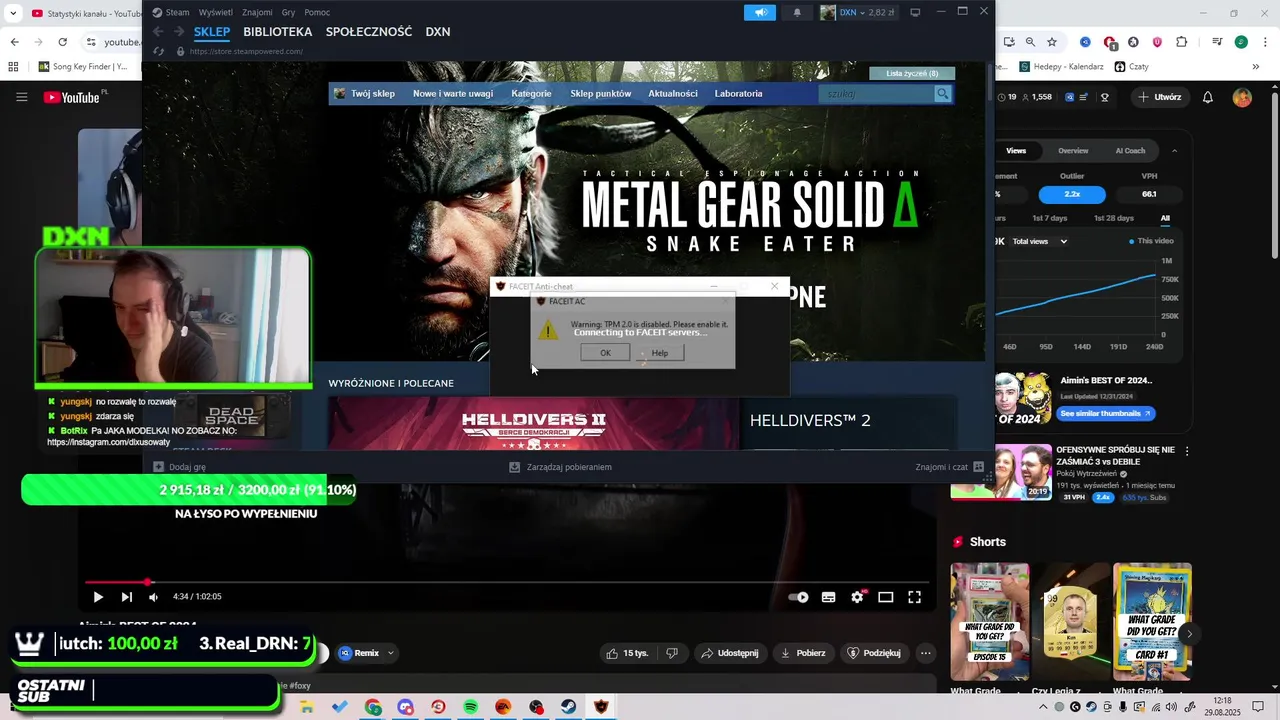Switch to SPOŁECZNOŚĆ tab in Steam
This screenshot has height=720, width=1280.
[x=369, y=32]
